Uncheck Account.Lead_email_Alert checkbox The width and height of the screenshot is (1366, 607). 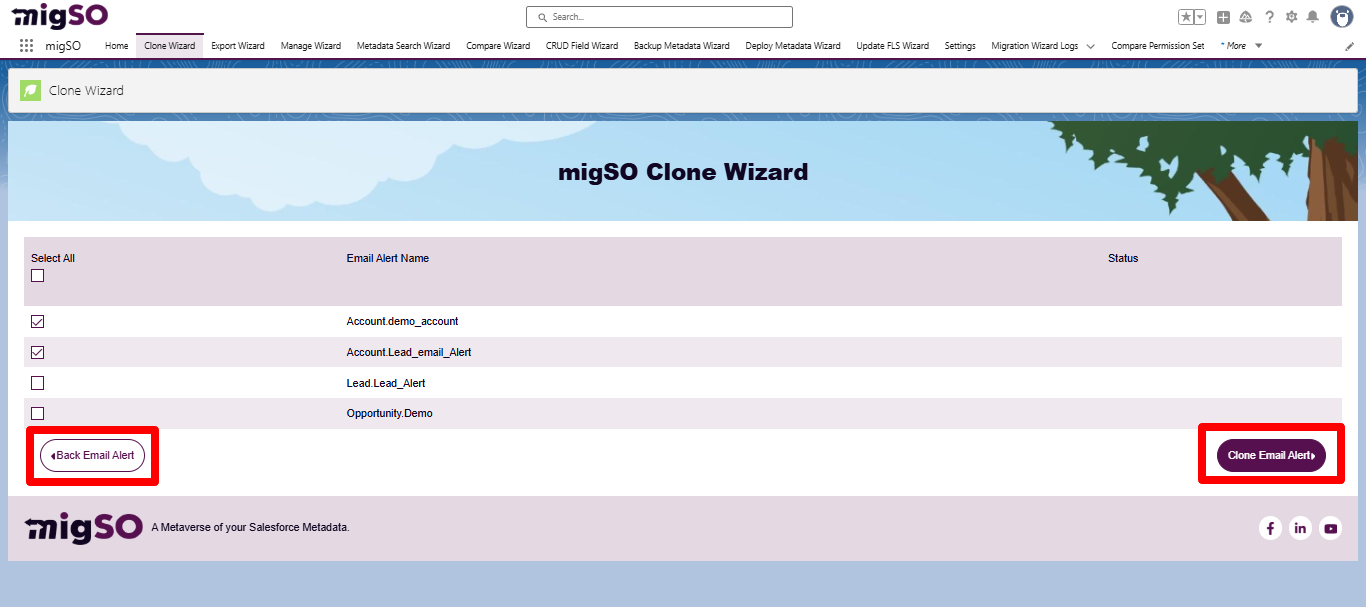[38, 352]
